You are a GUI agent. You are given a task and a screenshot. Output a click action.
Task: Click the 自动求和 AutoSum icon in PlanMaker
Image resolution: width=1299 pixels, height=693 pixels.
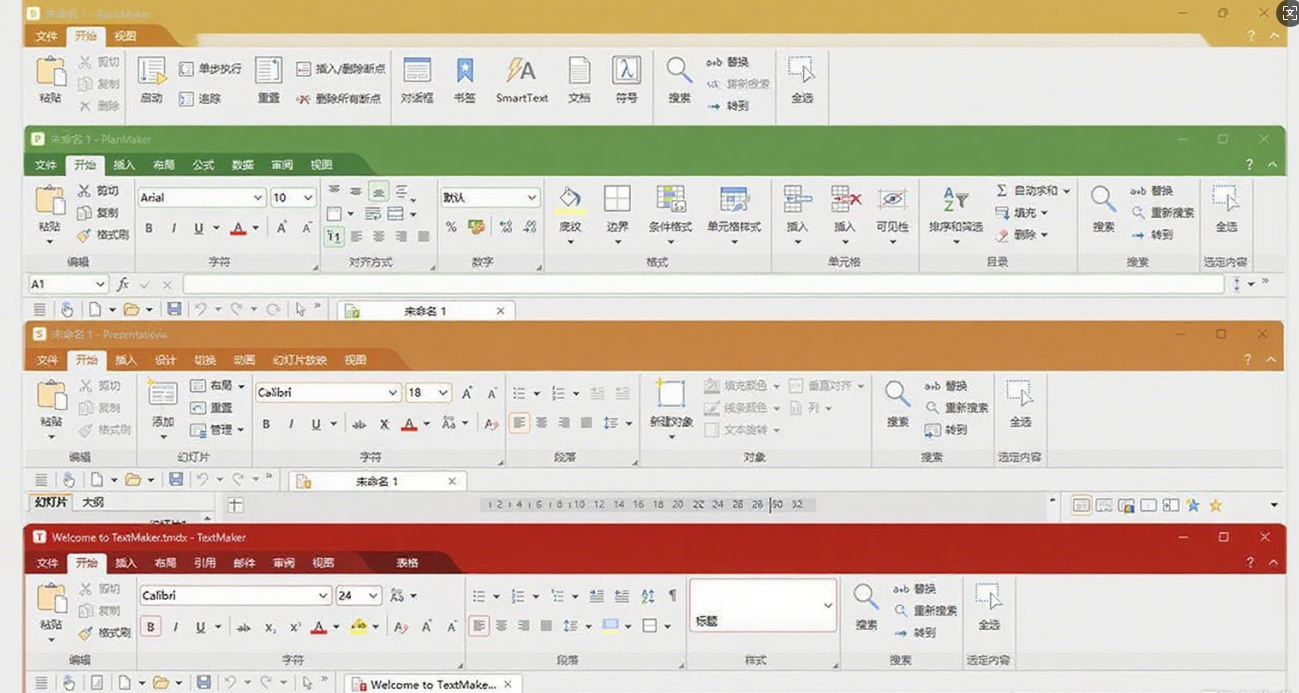pyautogui.click(x=1002, y=190)
